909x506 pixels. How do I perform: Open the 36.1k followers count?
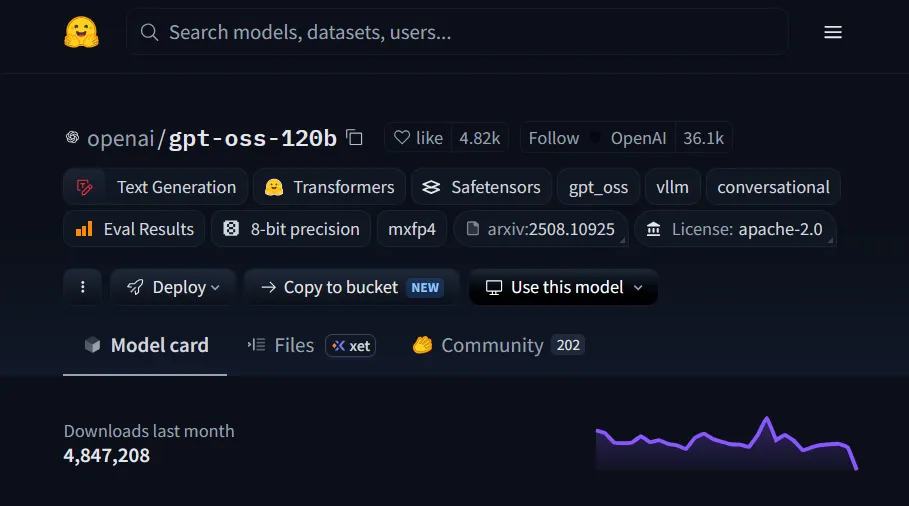click(x=703, y=138)
